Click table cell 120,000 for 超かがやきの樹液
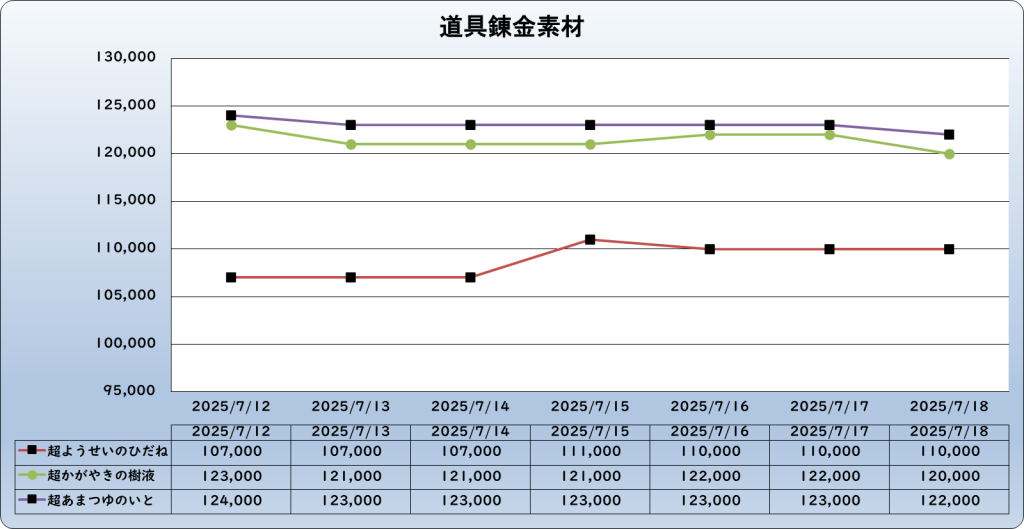 point(949,476)
